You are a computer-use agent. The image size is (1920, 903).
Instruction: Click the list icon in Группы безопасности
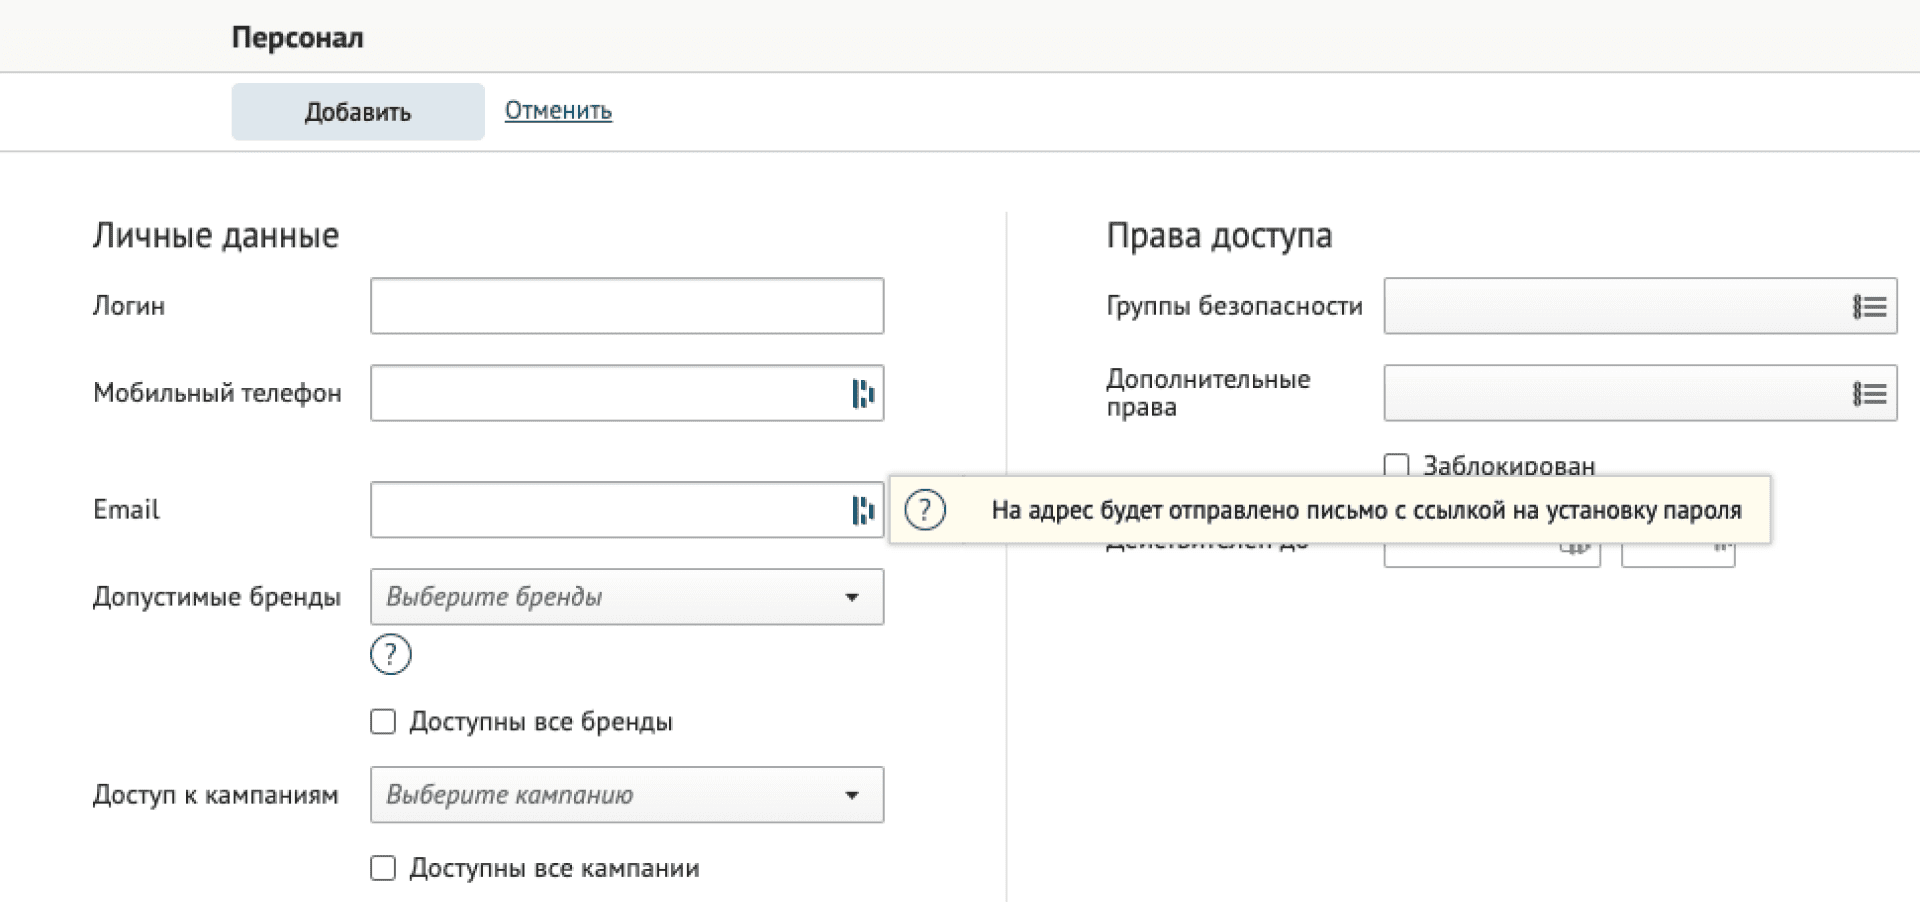click(1869, 307)
